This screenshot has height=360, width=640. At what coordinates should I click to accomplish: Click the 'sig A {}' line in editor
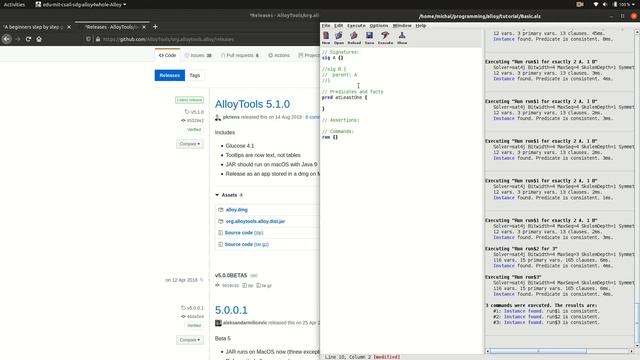pyautogui.click(x=332, y=58)
